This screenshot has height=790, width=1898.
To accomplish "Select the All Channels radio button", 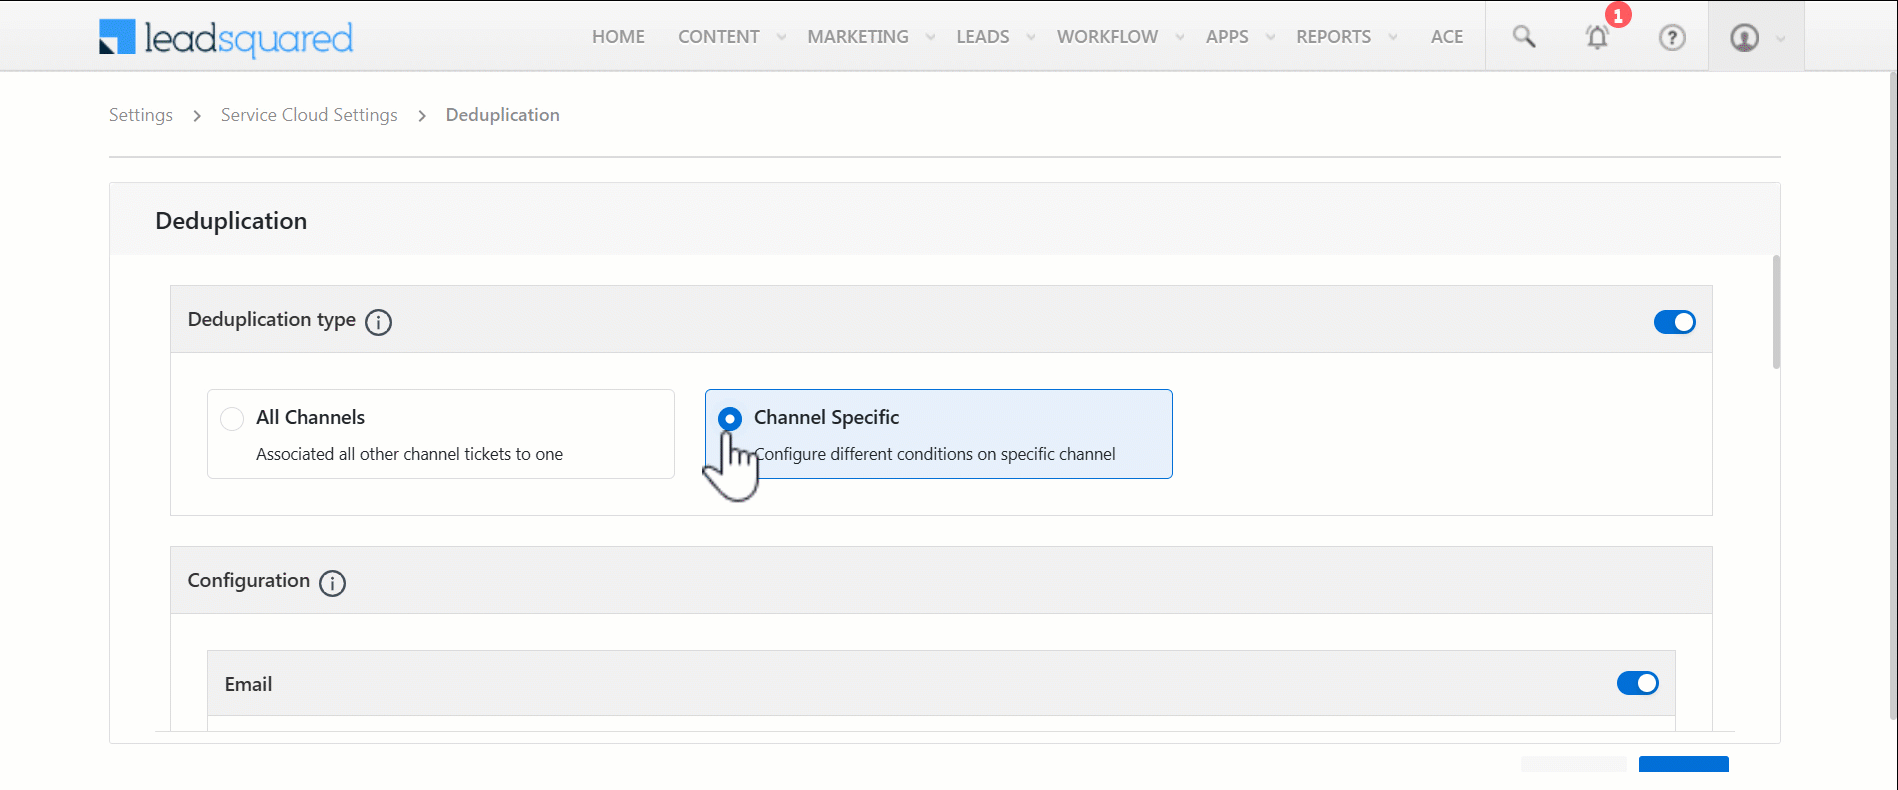I will point(232,418).
